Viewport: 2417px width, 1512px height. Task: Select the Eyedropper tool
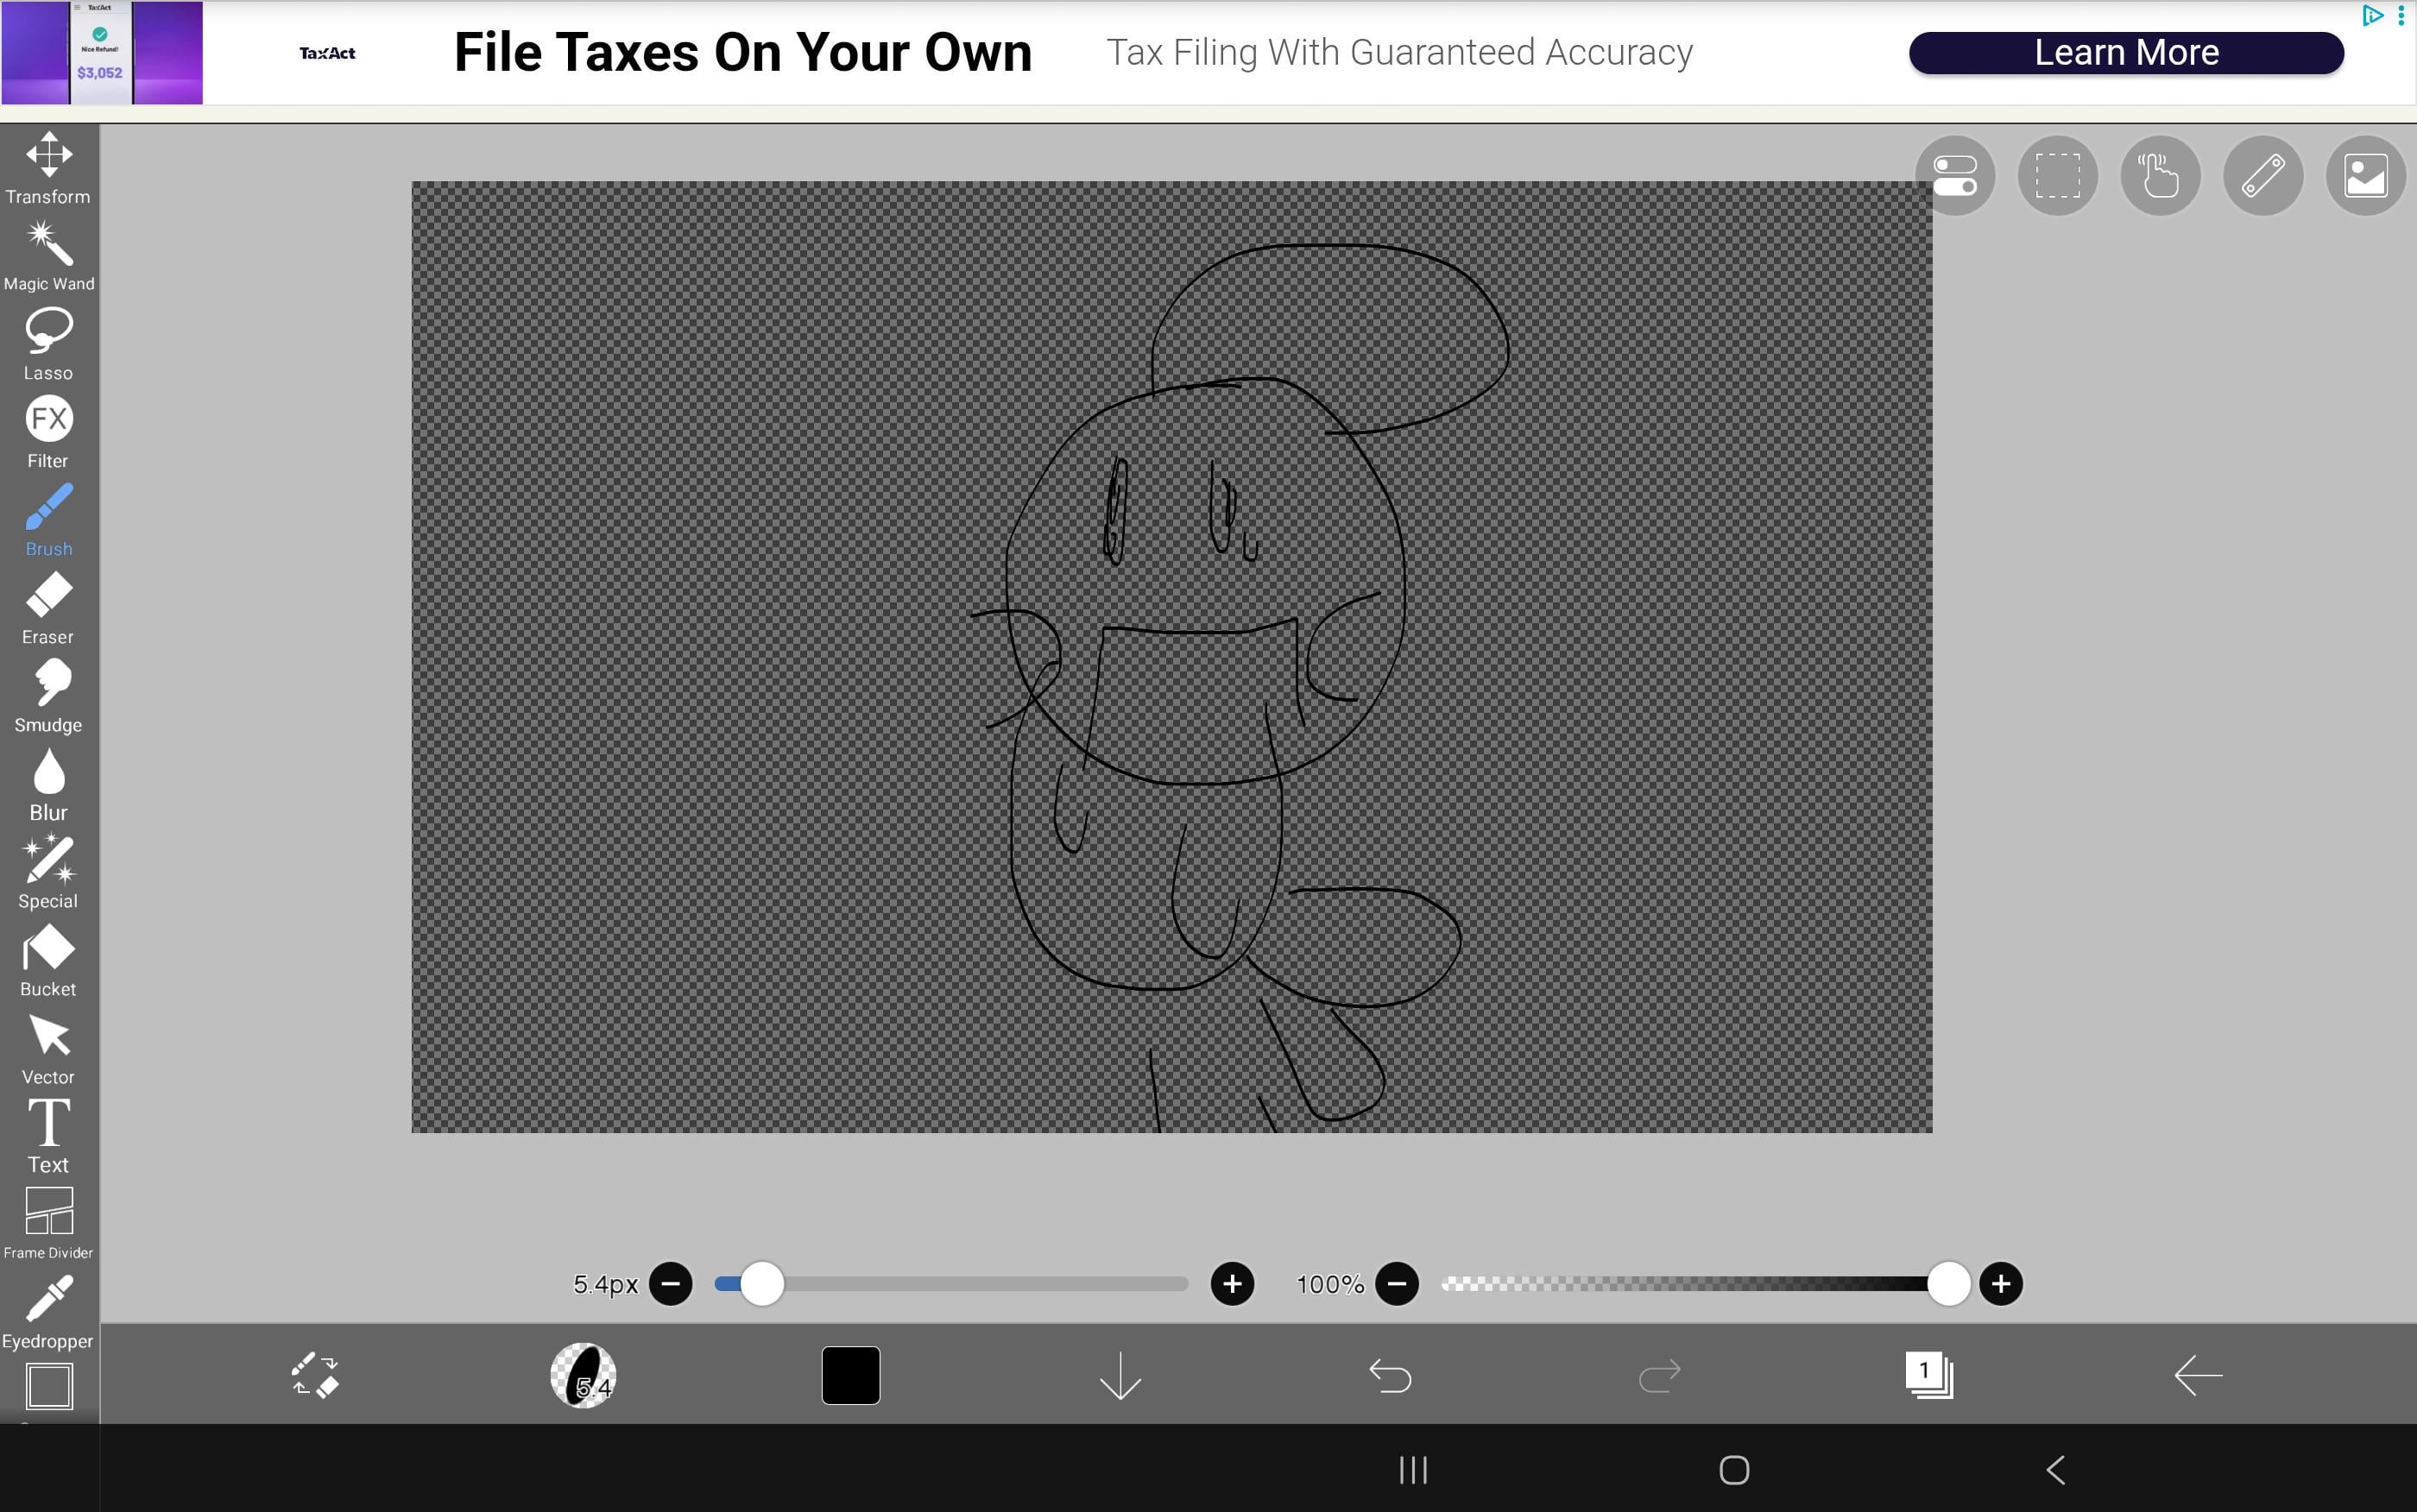[48, 1312]
